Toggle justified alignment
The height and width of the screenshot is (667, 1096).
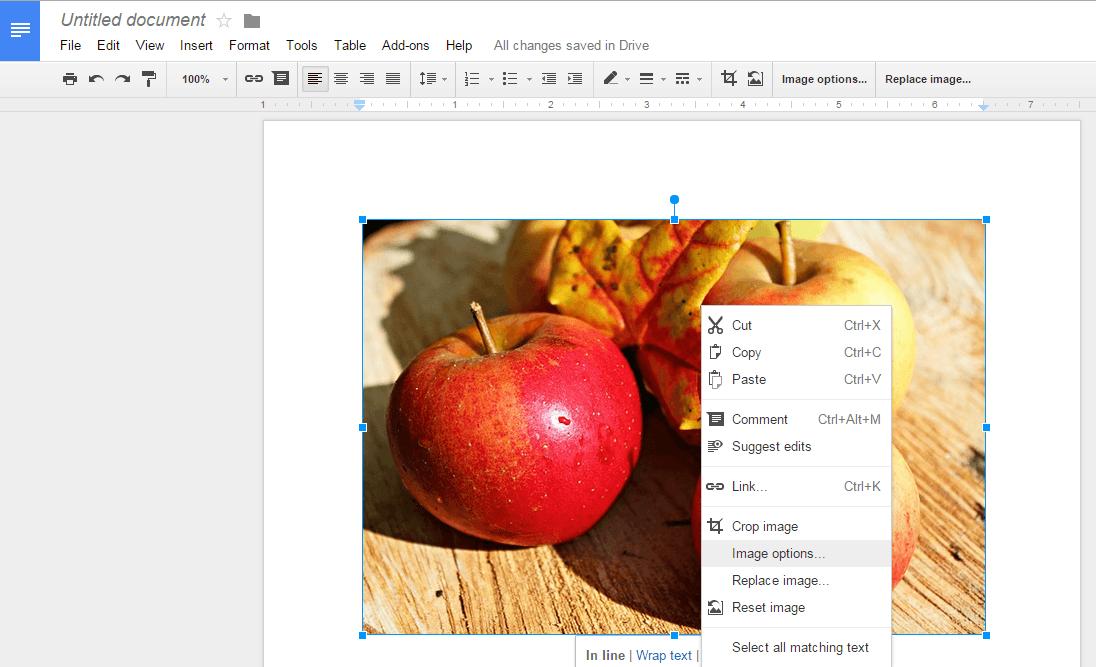point(393,78)
